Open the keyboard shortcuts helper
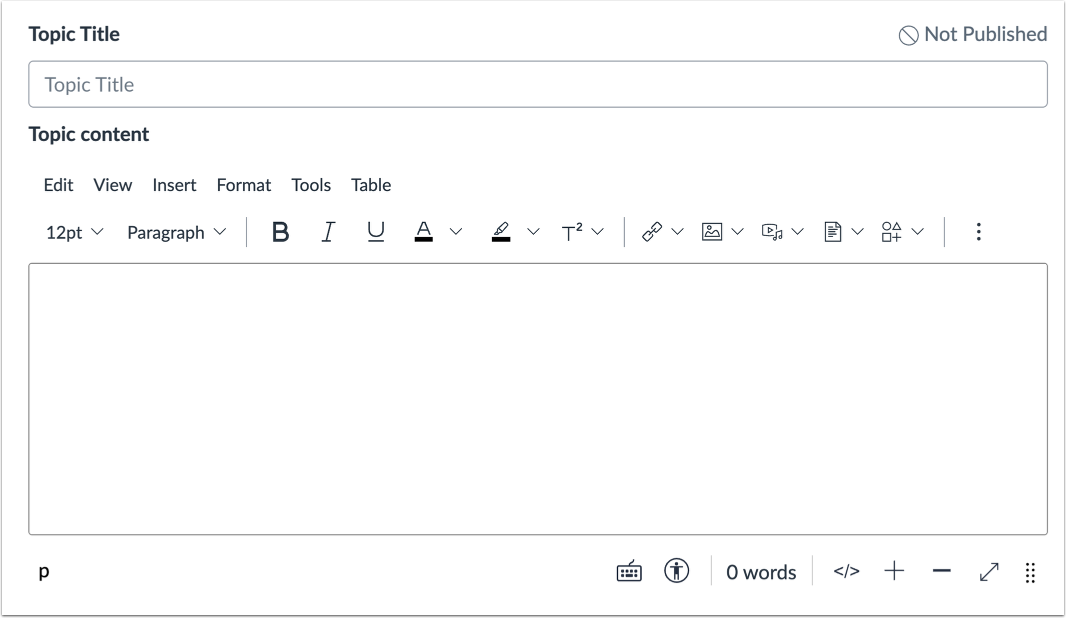Image resolution: width=1066 pixels, height=618 pixels. point(629,571)
